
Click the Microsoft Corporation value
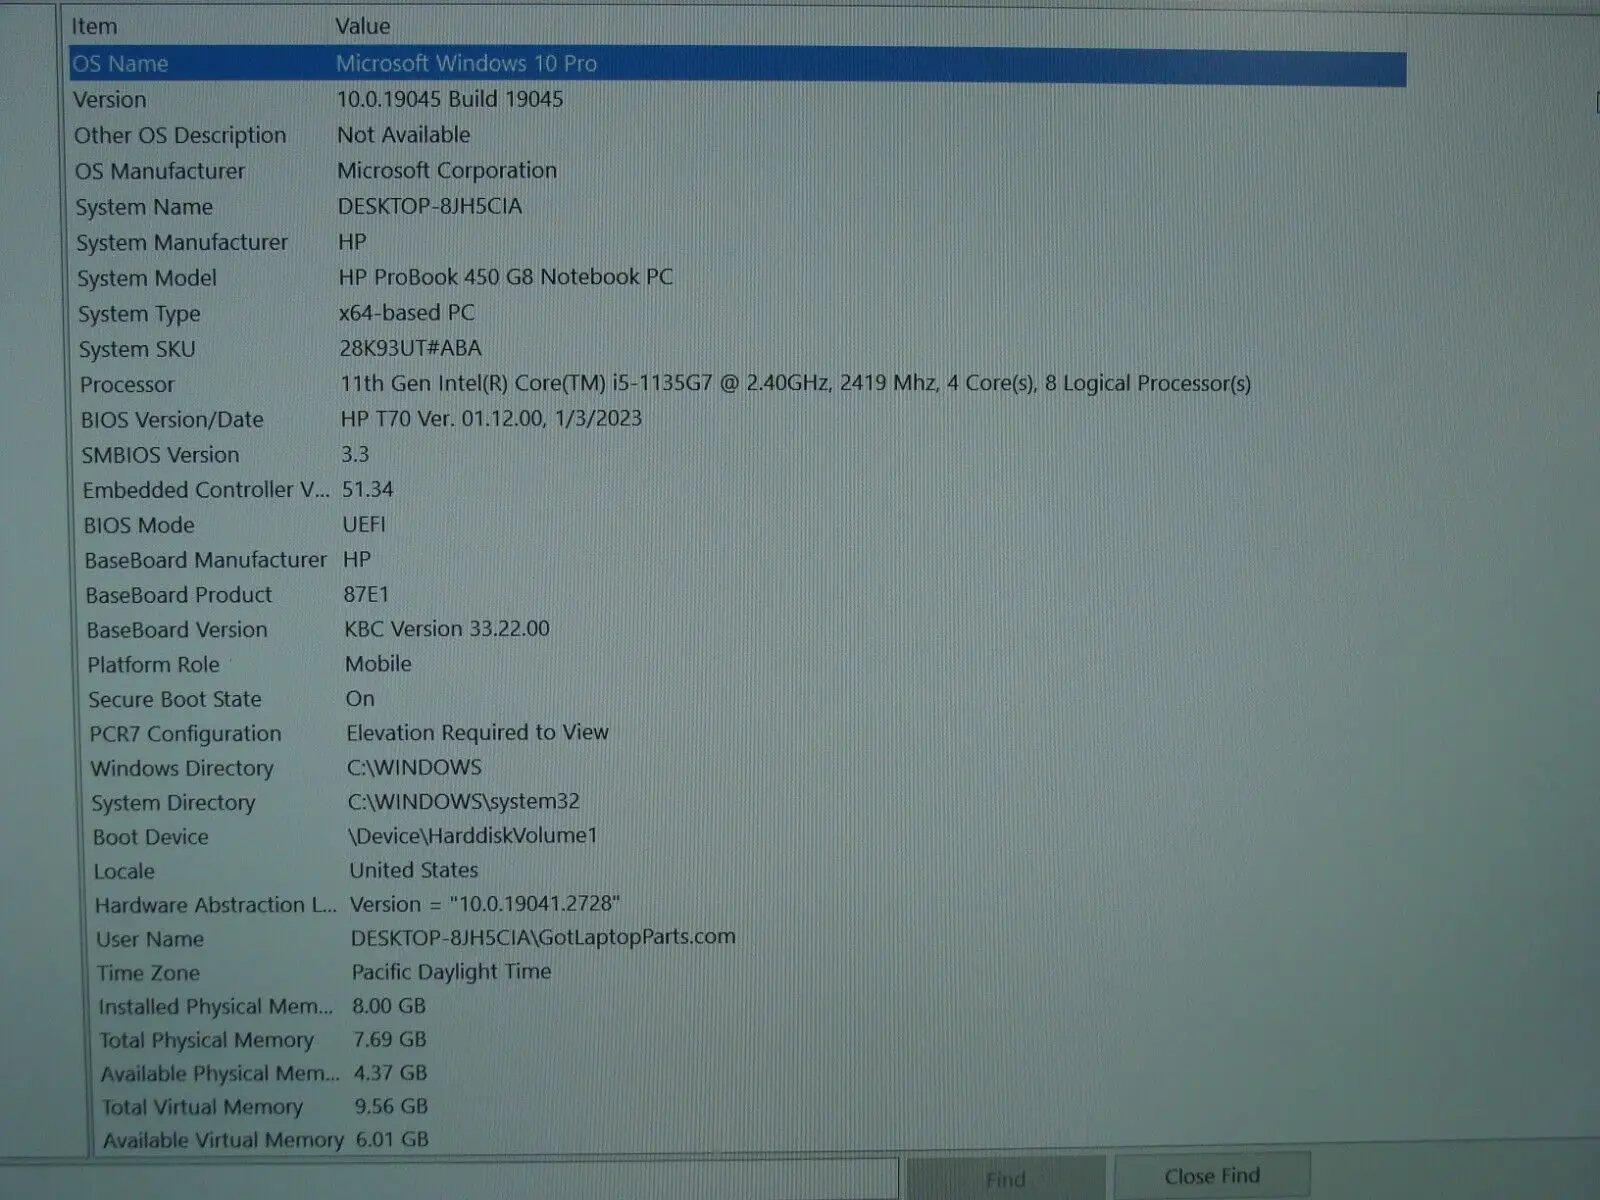[447, 170]
